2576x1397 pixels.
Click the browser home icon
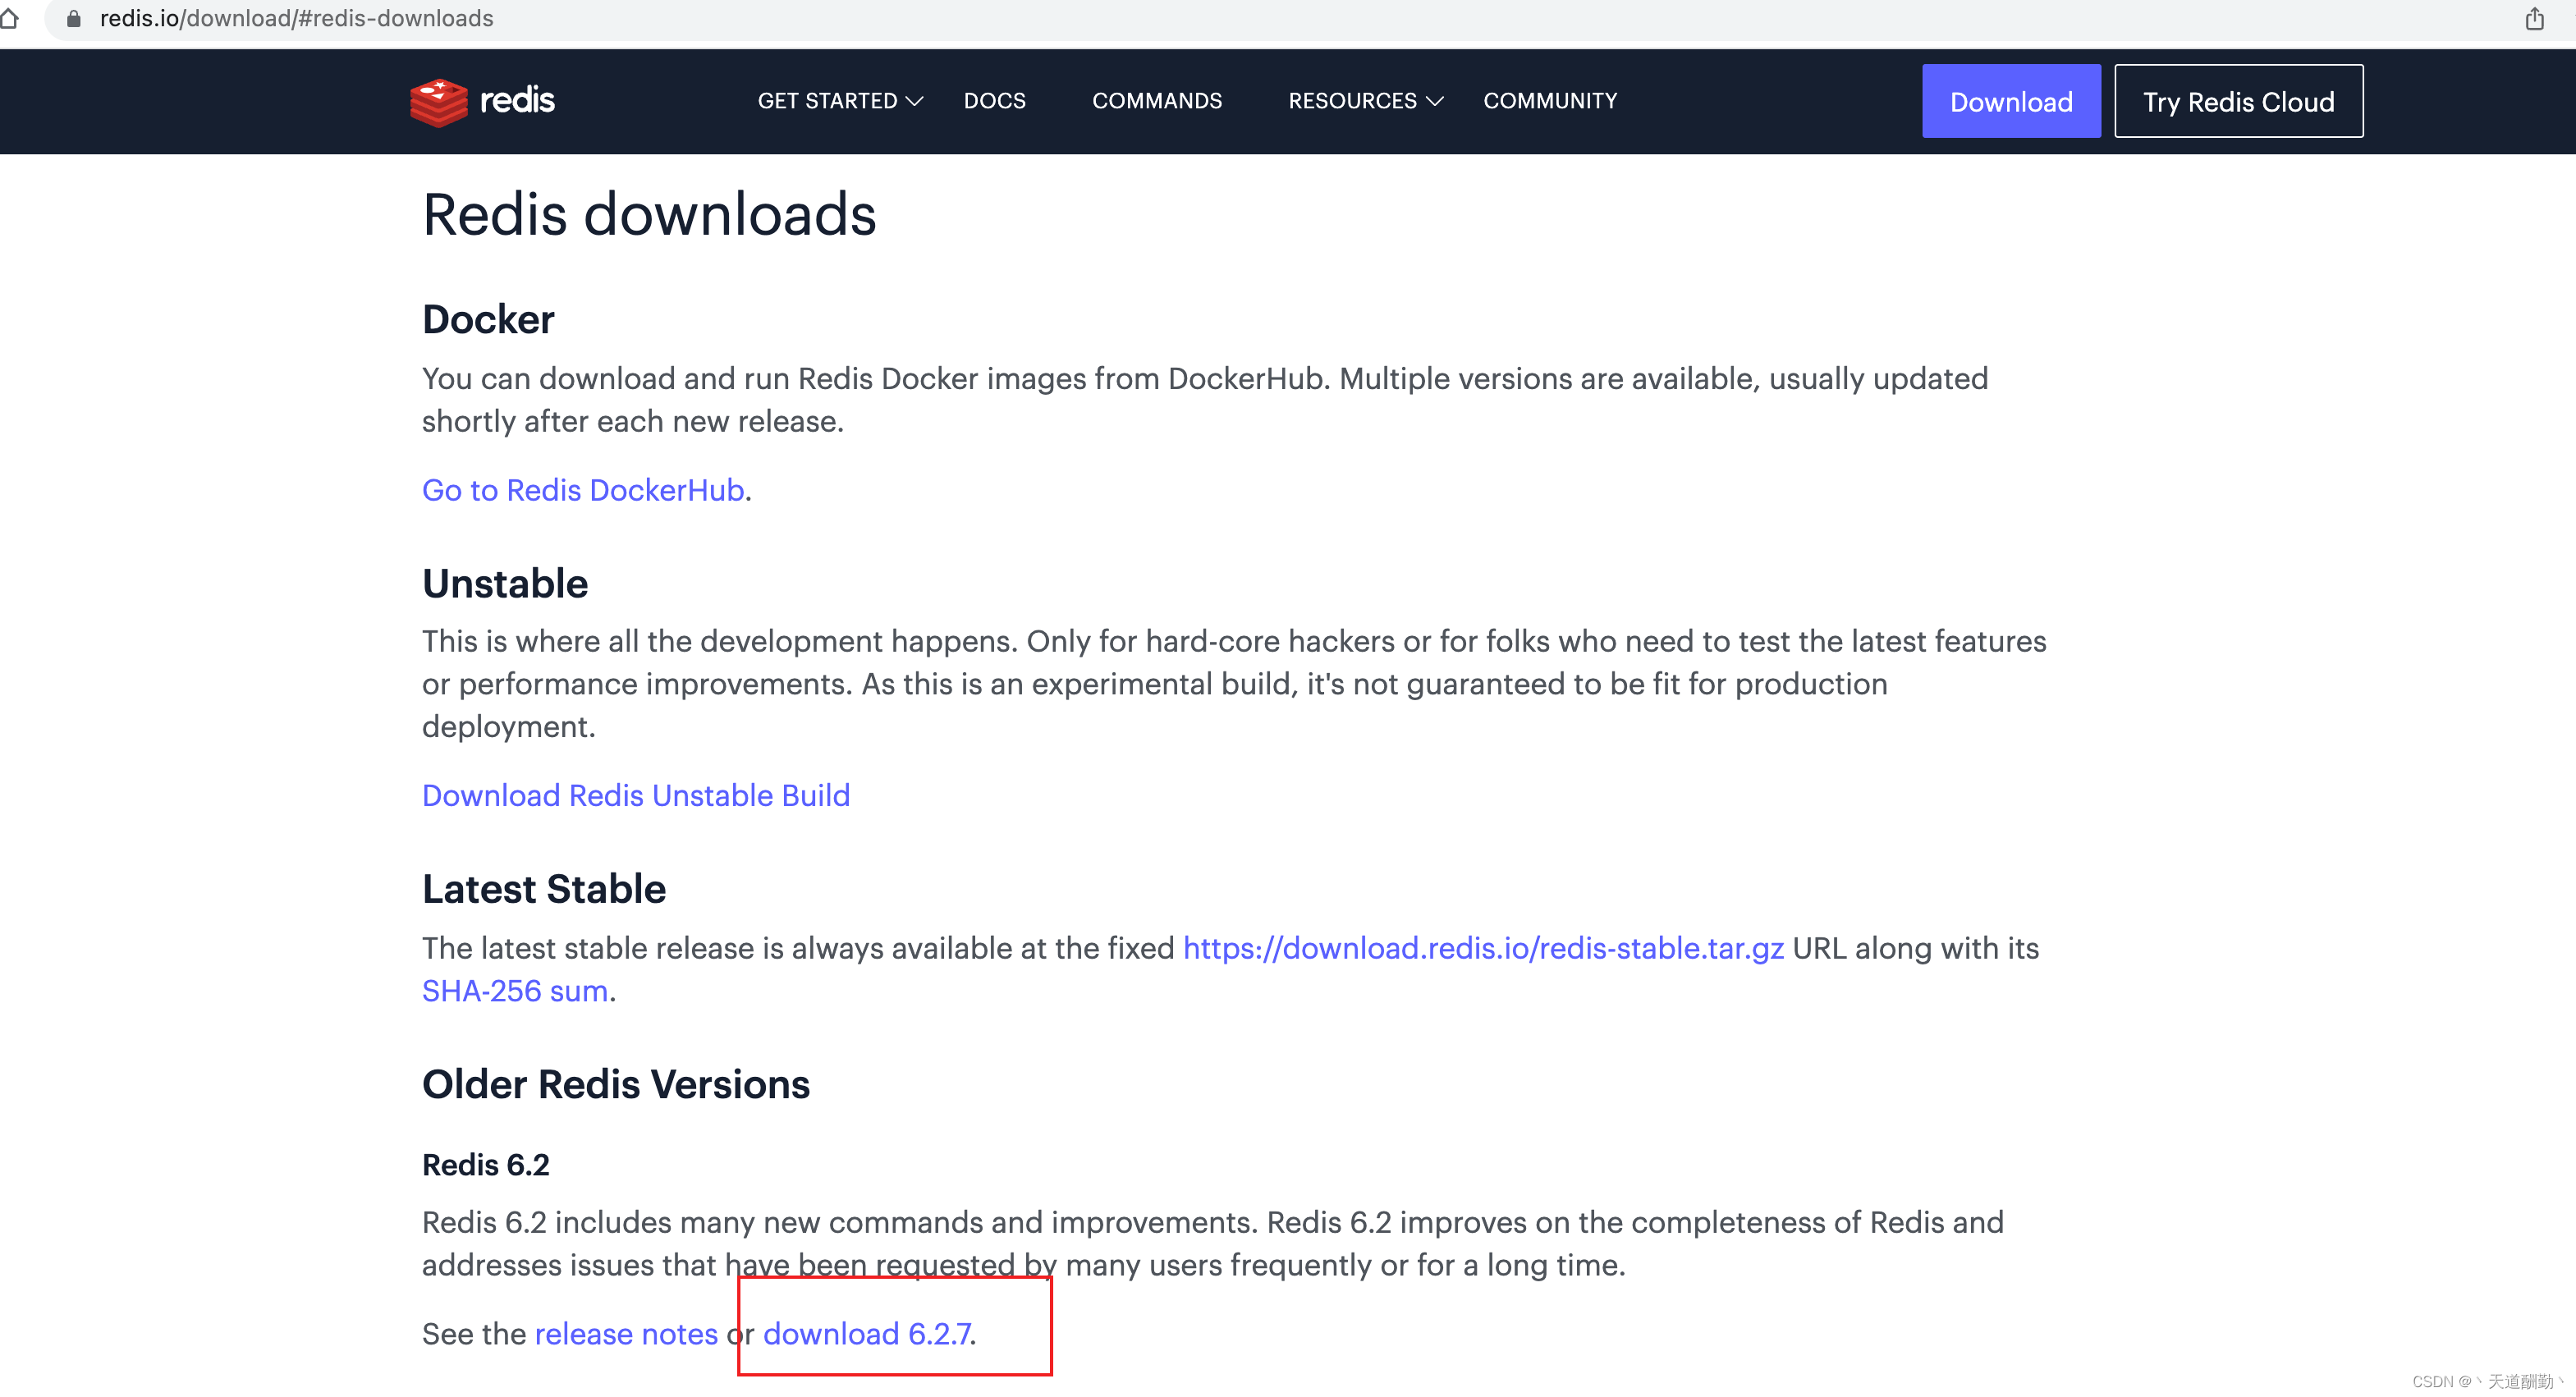pyautogui.click(x=10, y=18)
